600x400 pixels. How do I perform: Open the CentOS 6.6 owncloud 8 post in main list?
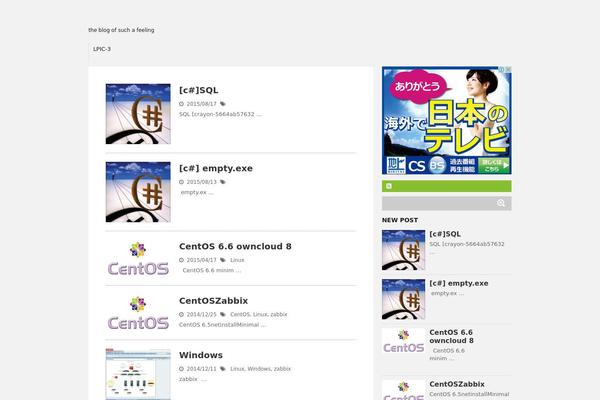click(235, 247)
